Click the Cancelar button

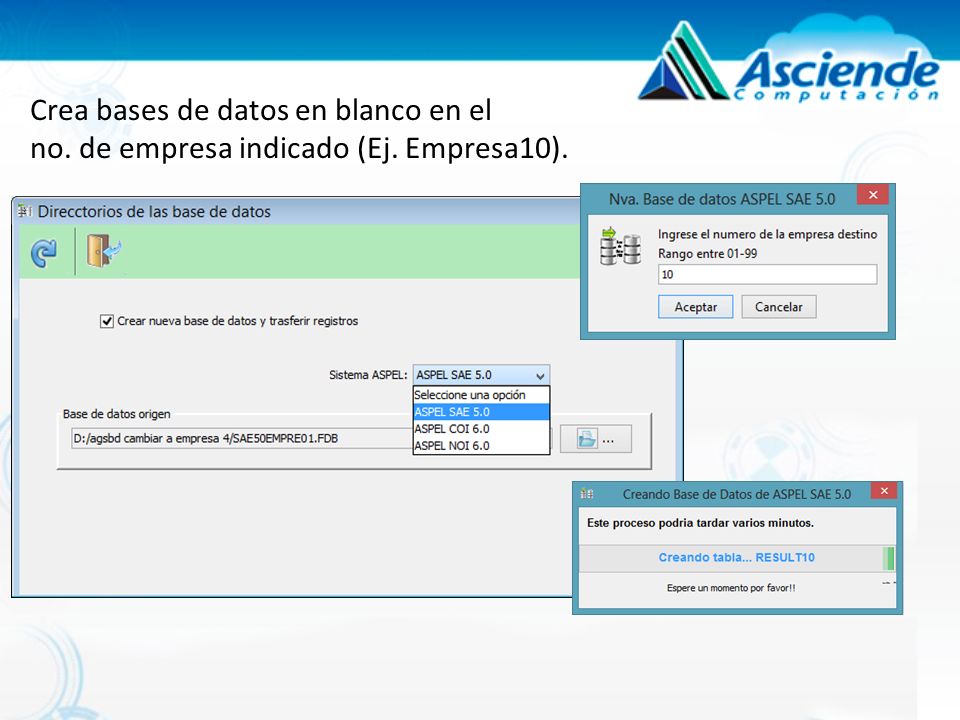pyautogui.click(x=779, y=307)
